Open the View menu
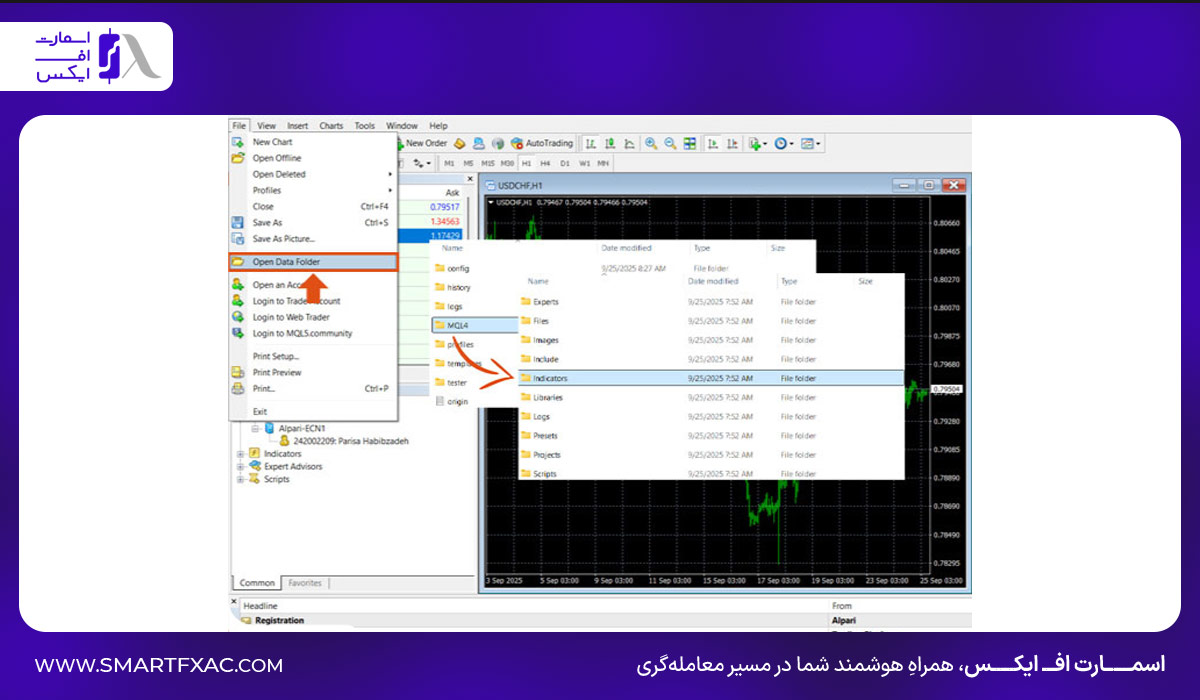 click(266, 126)
